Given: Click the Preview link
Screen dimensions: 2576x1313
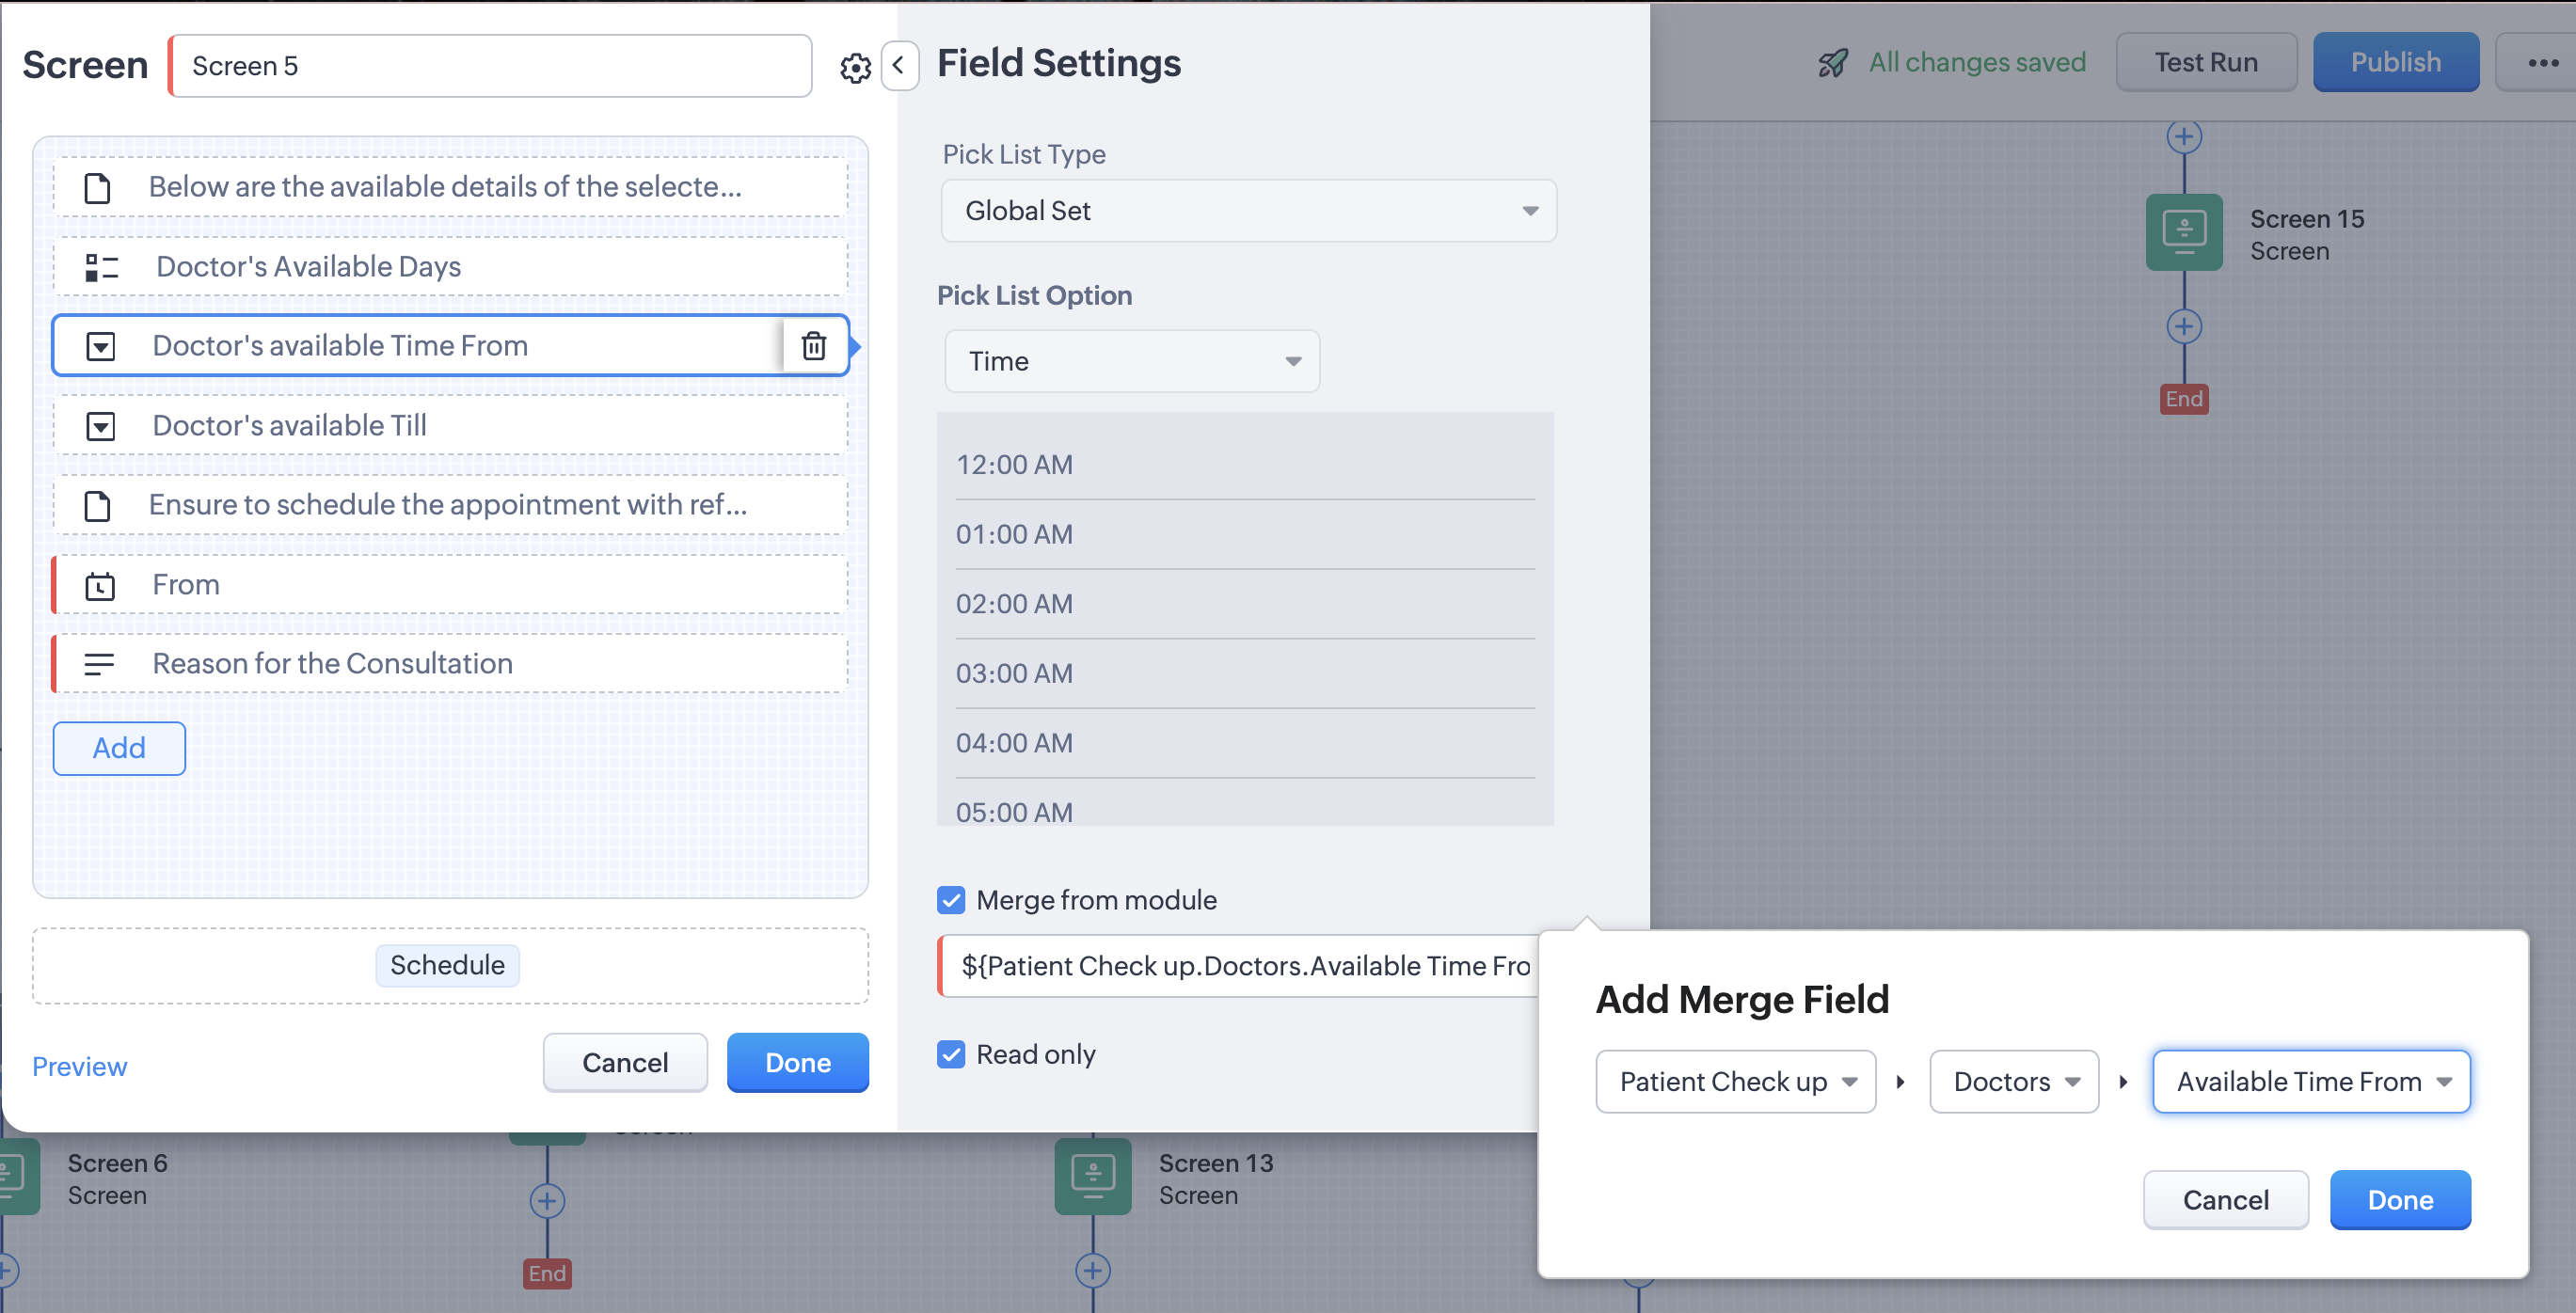Looking at the screenshot, I should pyautogui.click(x=80, y=1066).
